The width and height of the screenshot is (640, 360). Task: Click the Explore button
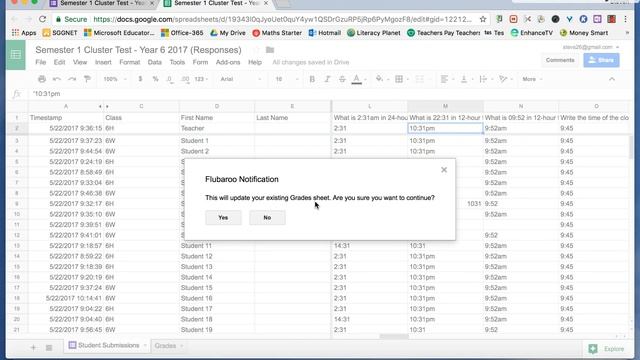tap(607, 349)
